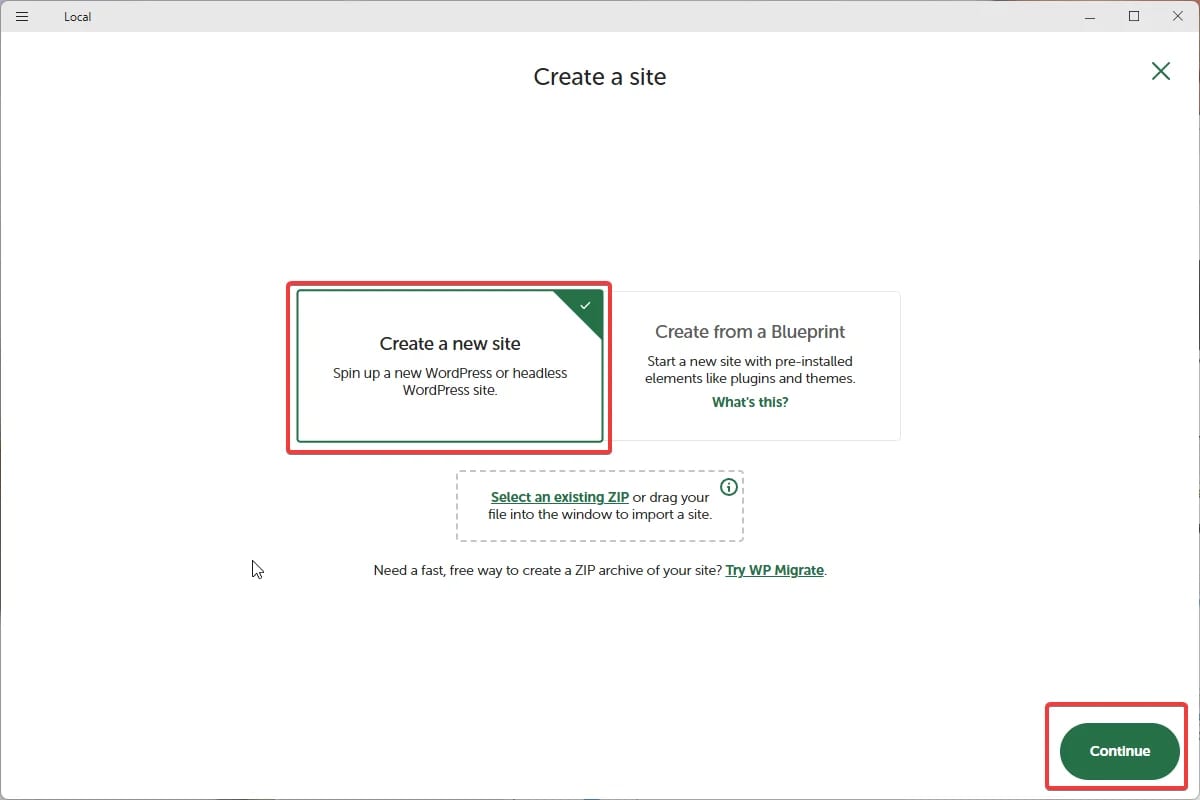1200x800 pixels.
Task: Click the Select an existing ZIP link
Action: coord(559,496)
